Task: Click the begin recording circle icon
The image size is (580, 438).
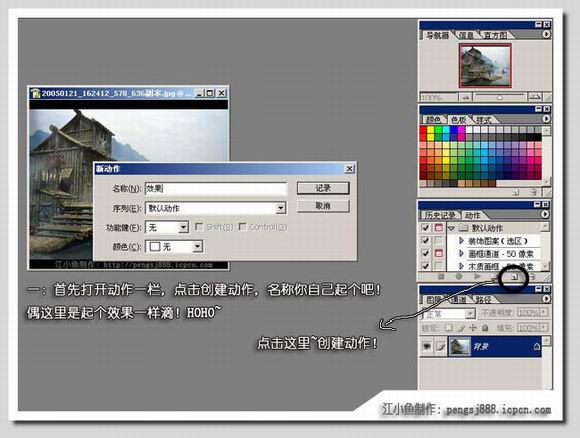Action: [x=459, y=276]
